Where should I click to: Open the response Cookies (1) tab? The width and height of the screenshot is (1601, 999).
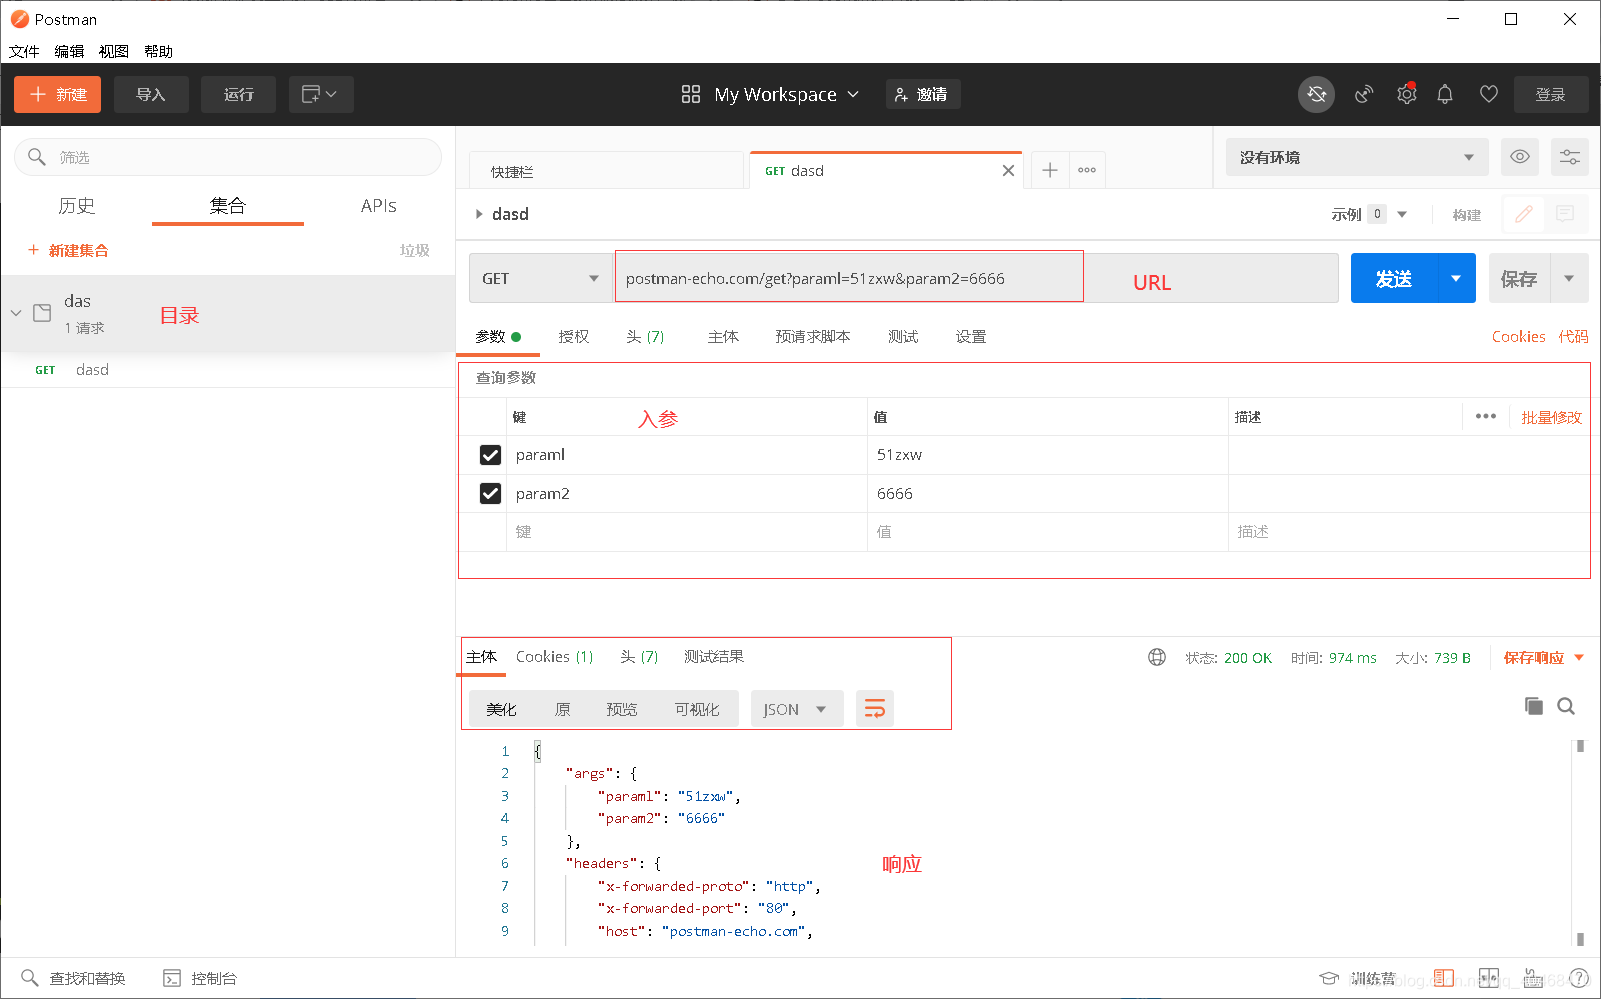[555, 656]
